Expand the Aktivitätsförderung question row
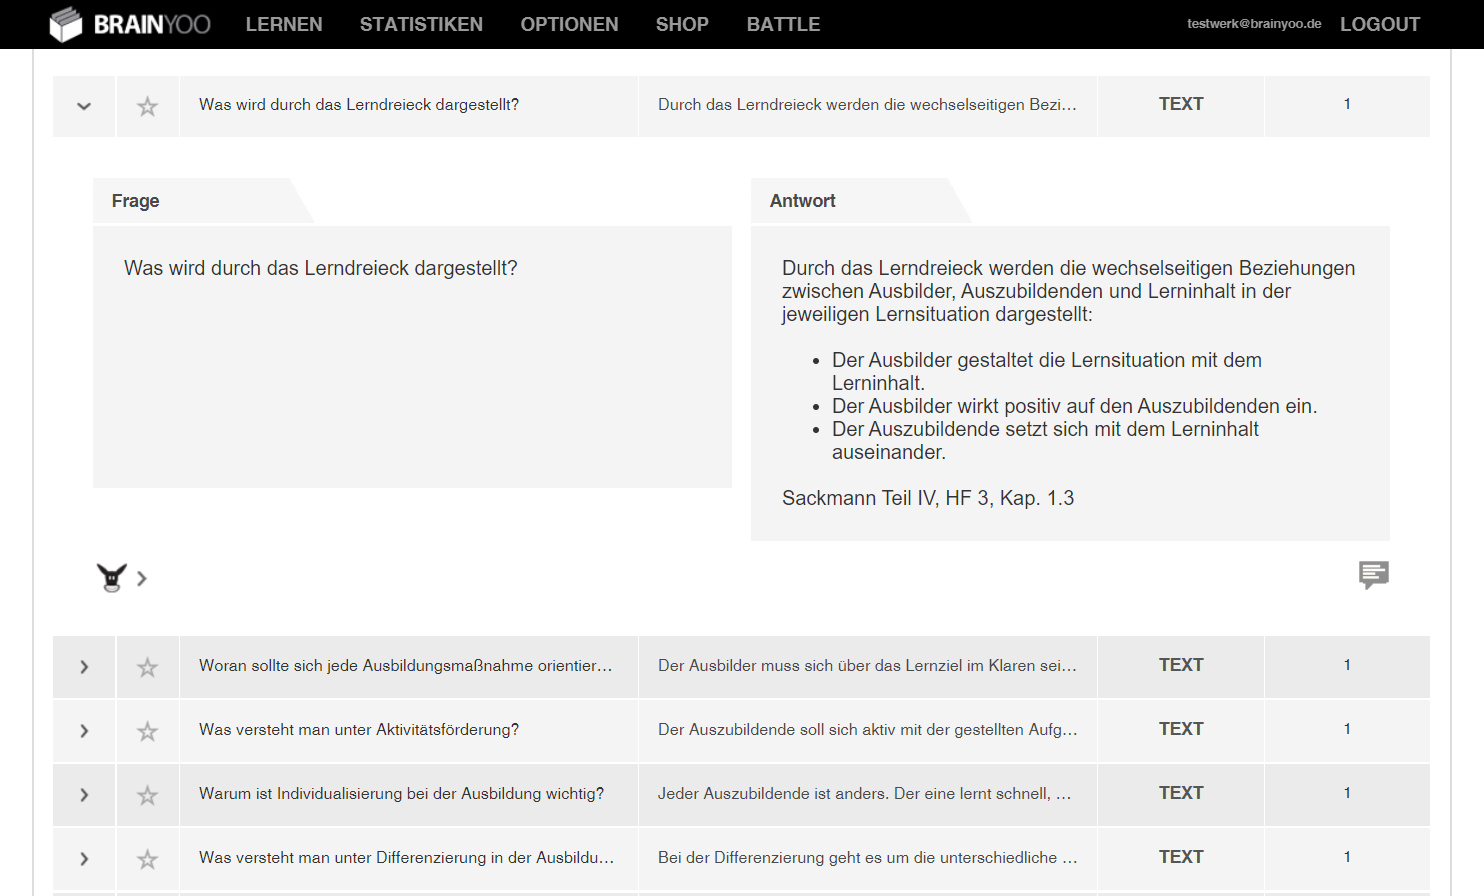Viewport: 1484px width, 896px height. pos(84,731)
